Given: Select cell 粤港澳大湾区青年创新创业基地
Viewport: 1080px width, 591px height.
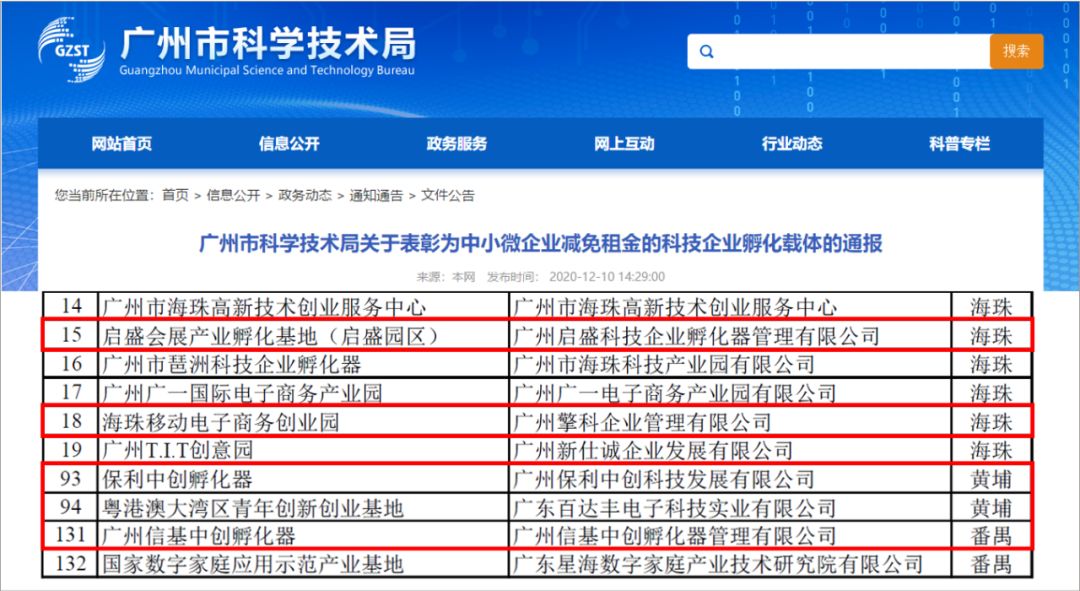Looking at the screenshot, I should coord(303,508).
